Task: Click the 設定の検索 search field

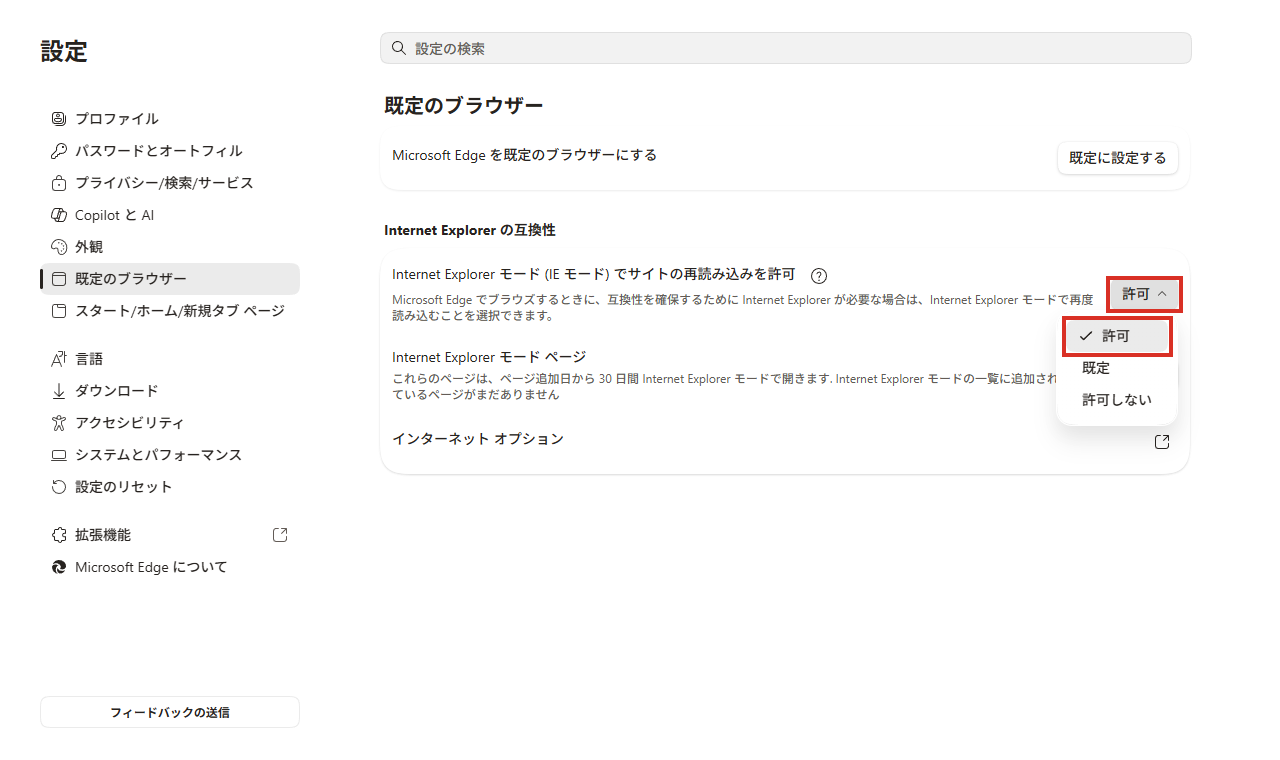Action: (786, 48)
